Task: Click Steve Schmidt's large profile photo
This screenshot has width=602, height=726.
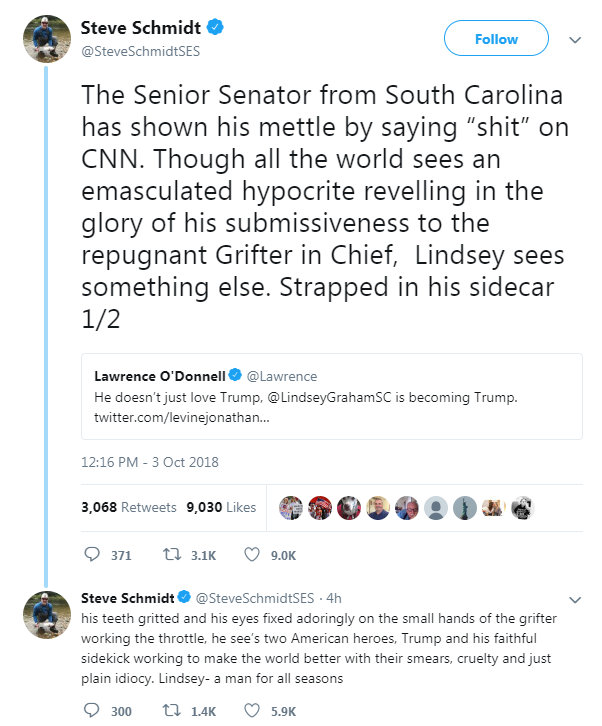Action: click(x=45, y=40)
